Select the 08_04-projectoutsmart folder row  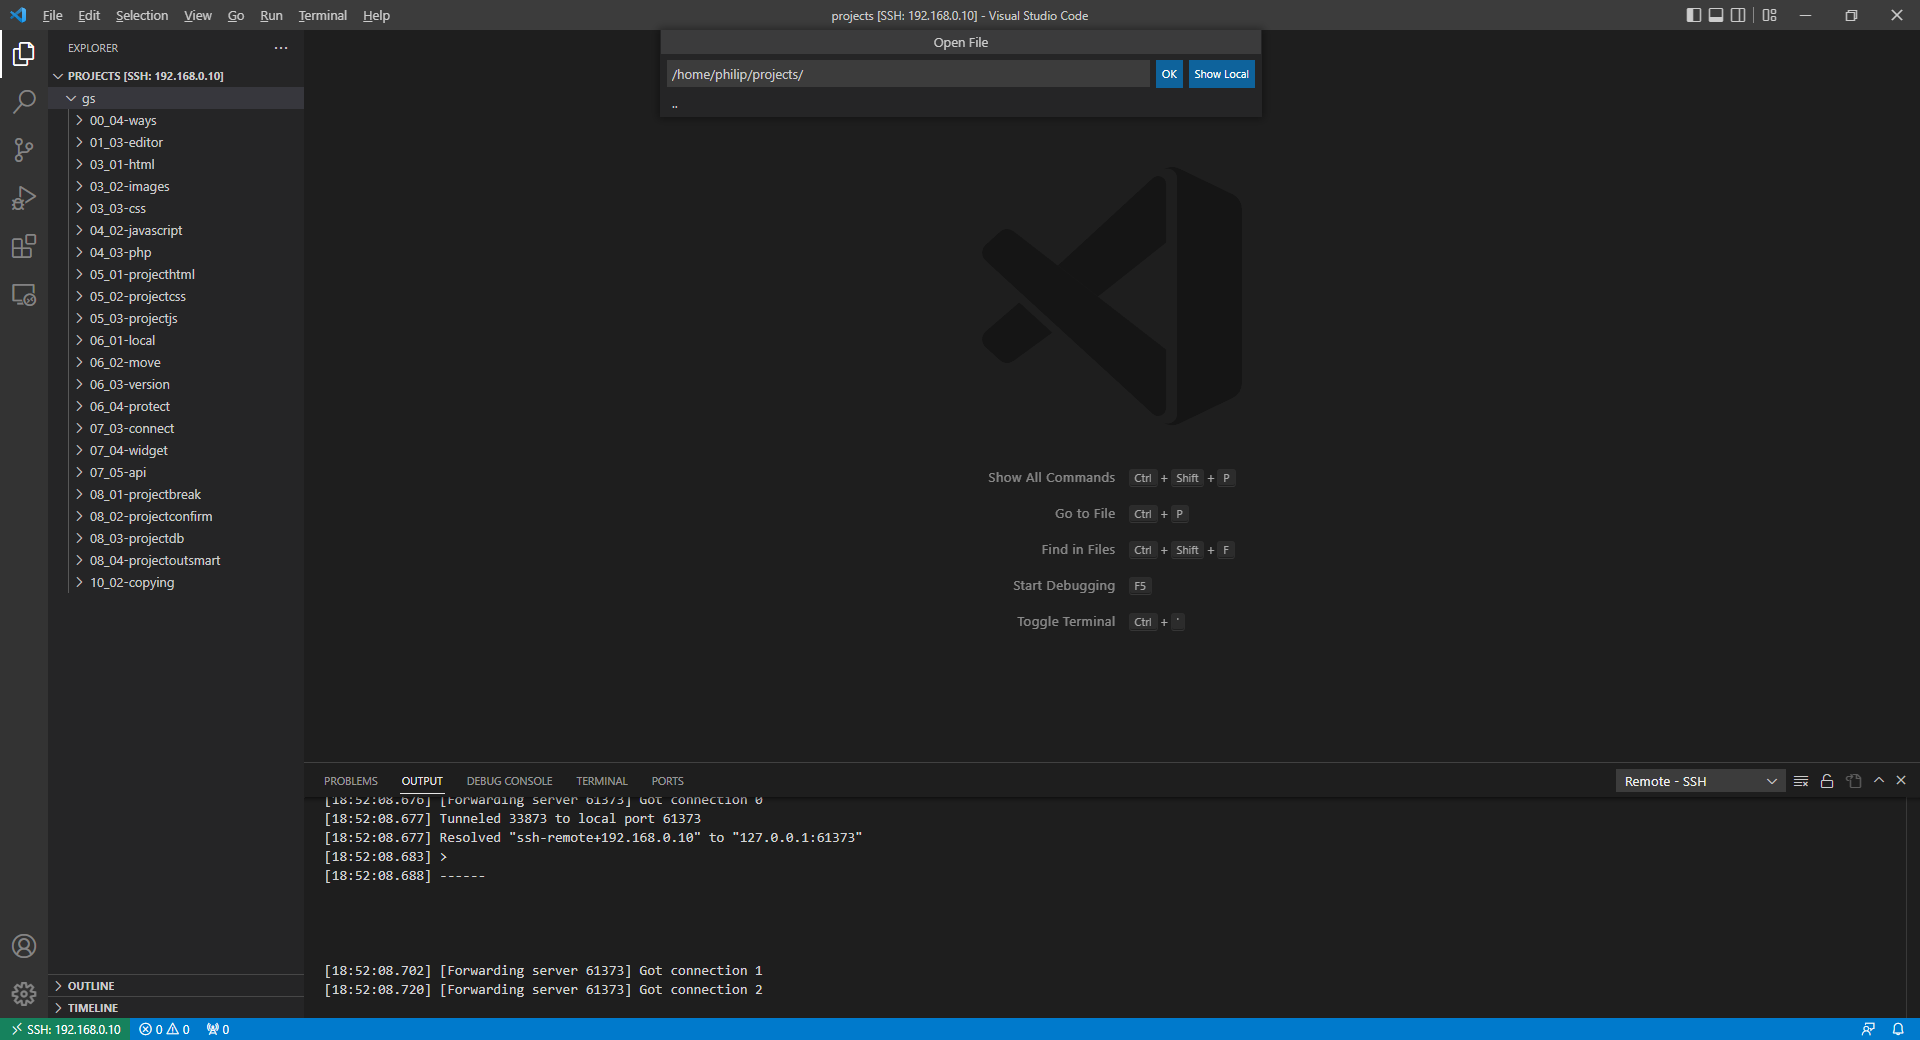tap(176, 560)
